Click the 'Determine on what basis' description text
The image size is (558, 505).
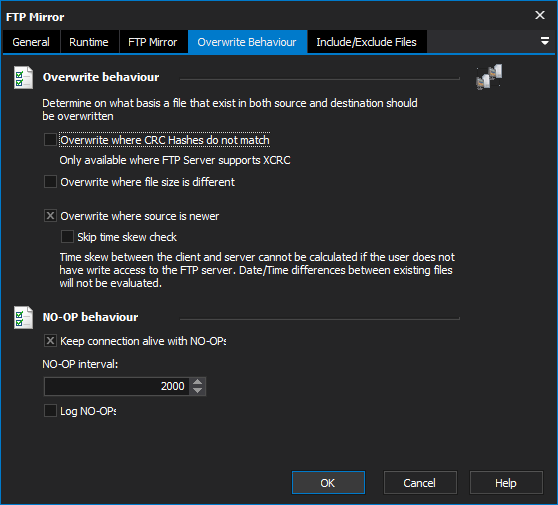click(230, 110)
